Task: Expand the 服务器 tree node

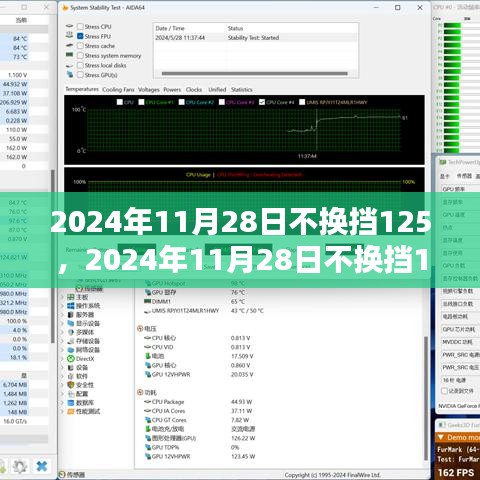Action: [x=62, y=314]
